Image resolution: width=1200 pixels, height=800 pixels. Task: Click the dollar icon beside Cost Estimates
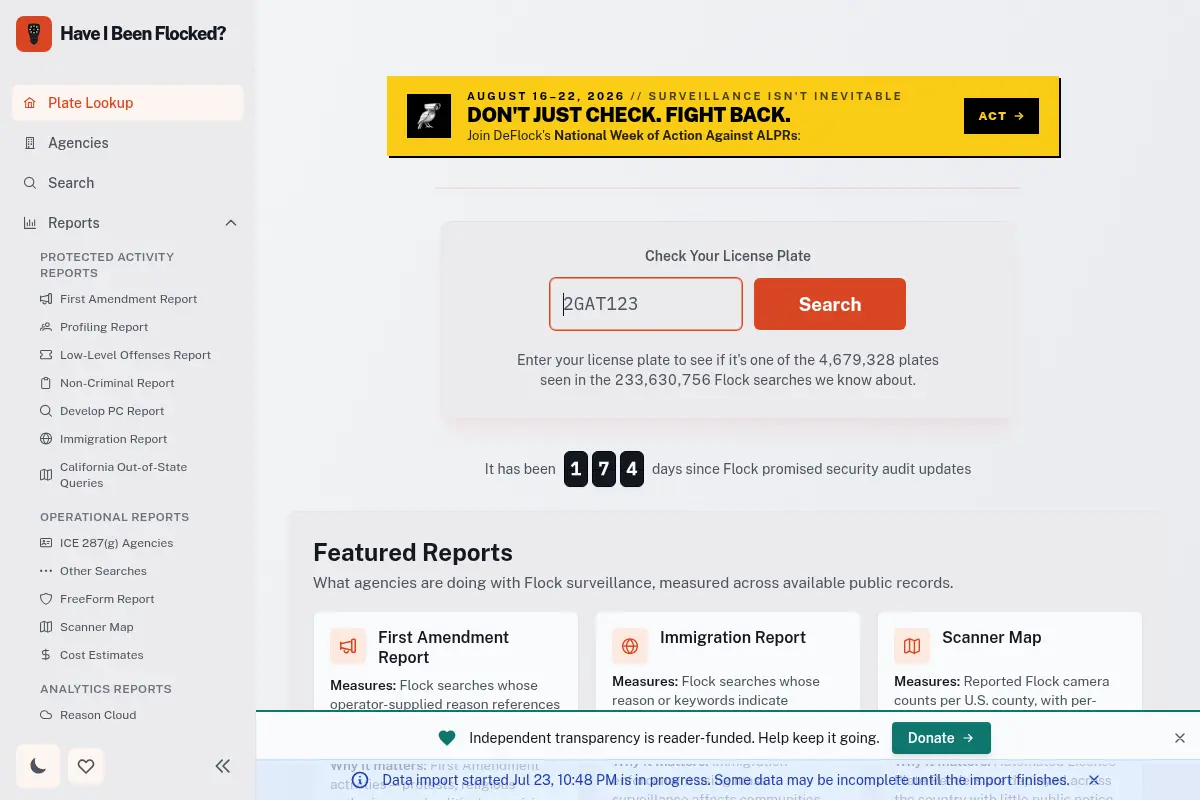click(x=46, y=655)
